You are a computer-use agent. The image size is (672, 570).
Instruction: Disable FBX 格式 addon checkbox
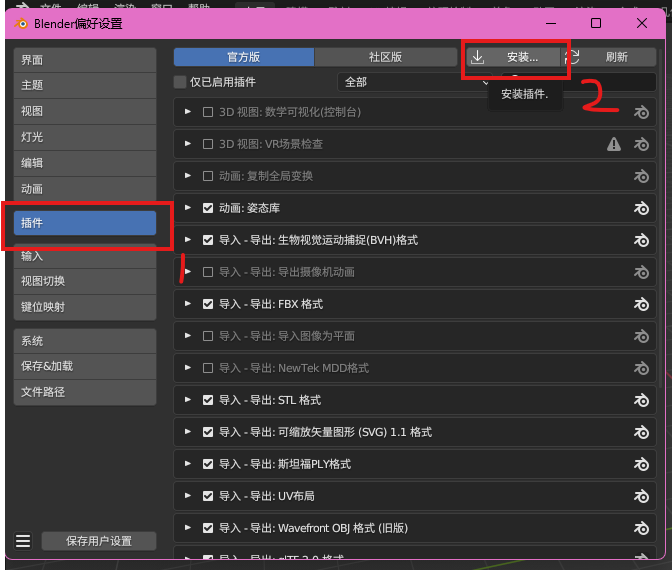point(208,304)
